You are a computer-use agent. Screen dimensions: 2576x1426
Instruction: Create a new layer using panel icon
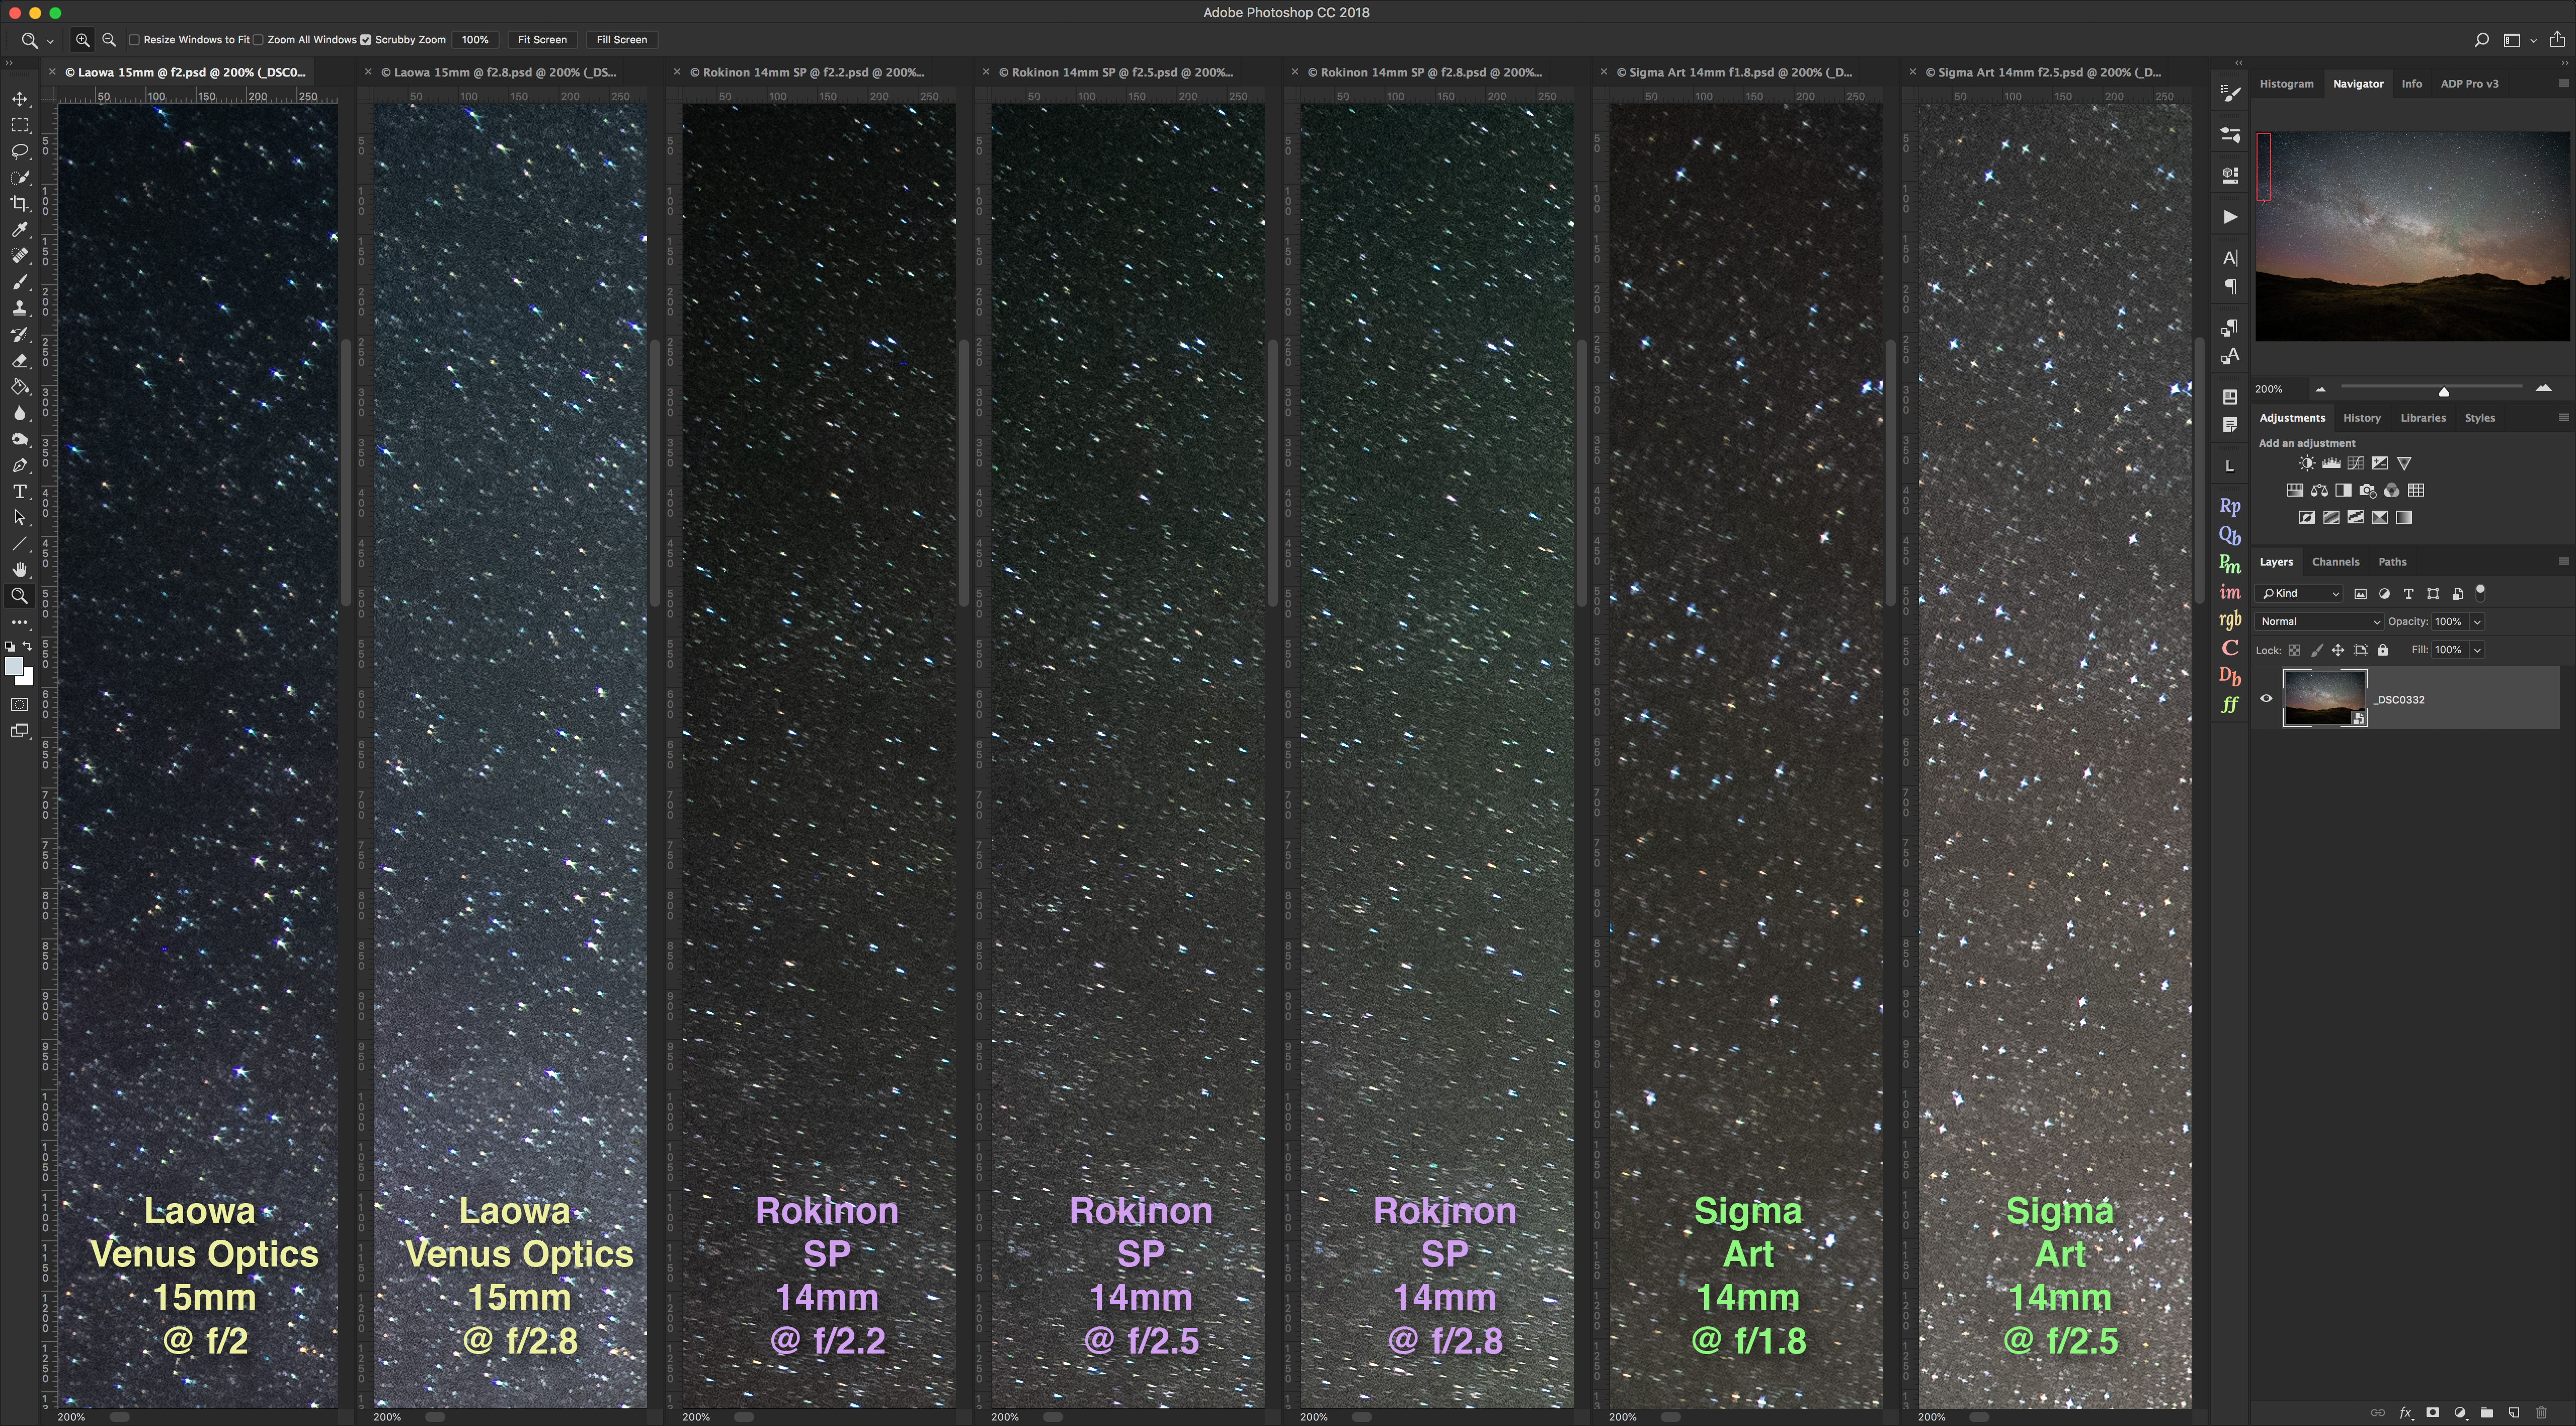point(2513,1412)
